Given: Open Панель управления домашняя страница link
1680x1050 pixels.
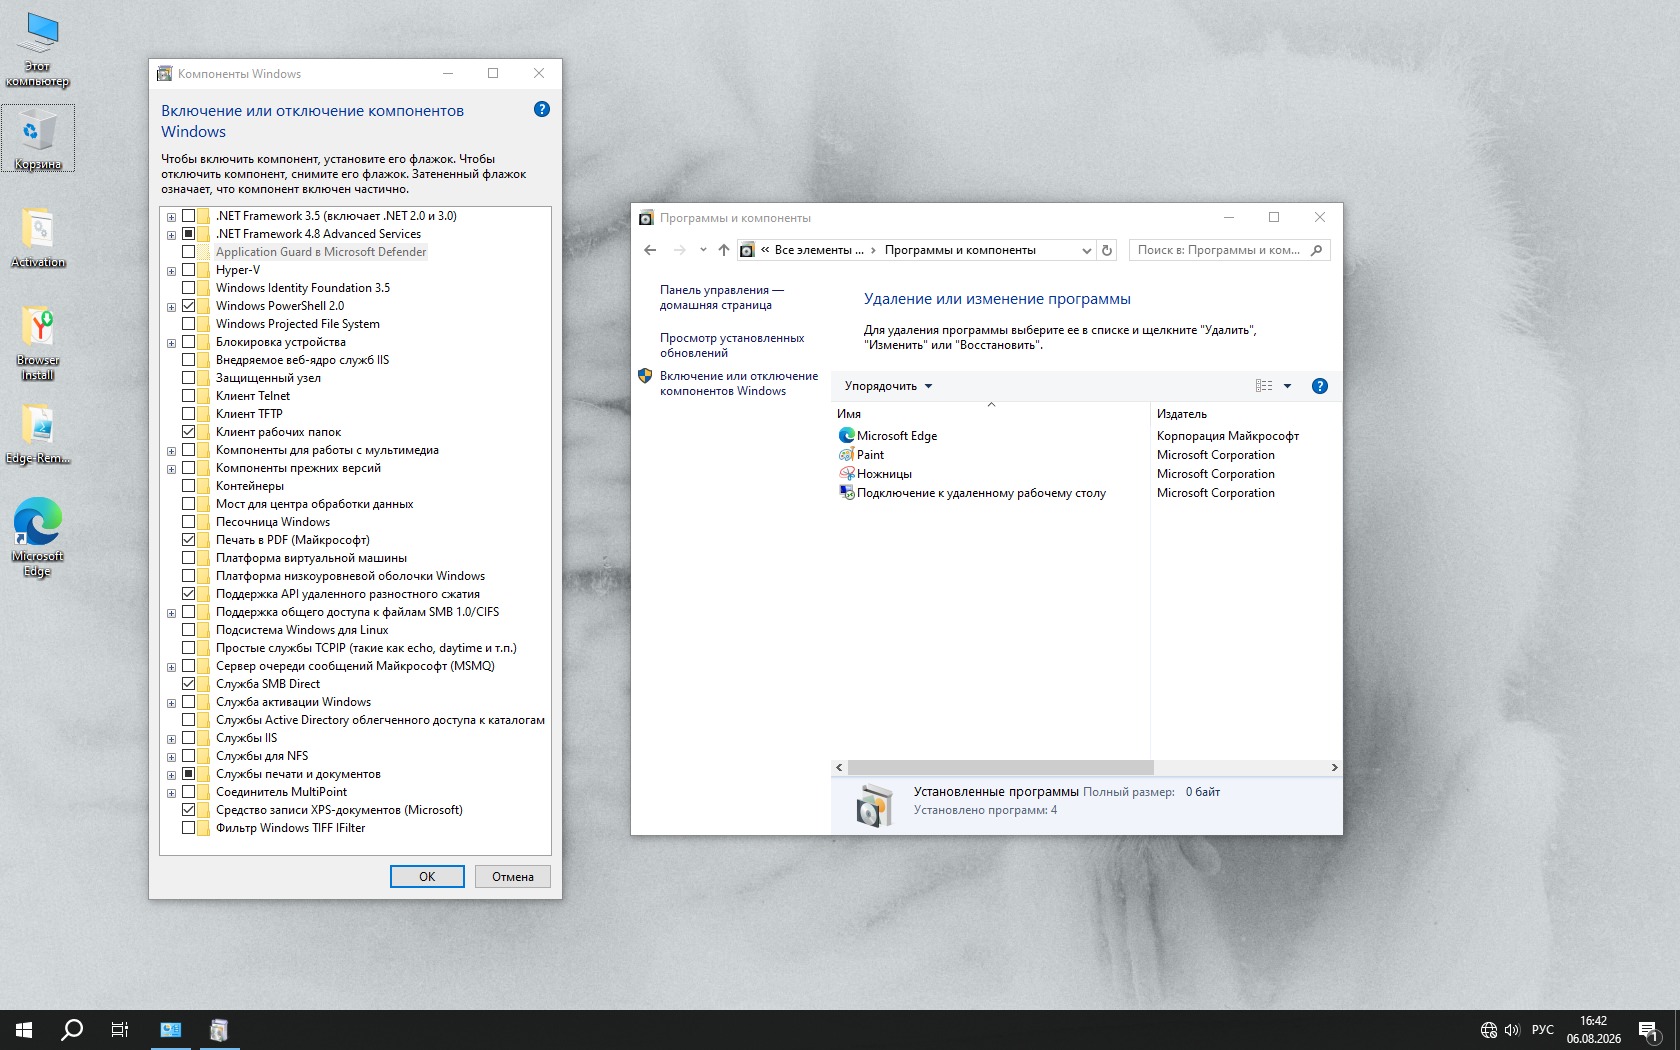Looking at the screenshot, I should (721, 297).
